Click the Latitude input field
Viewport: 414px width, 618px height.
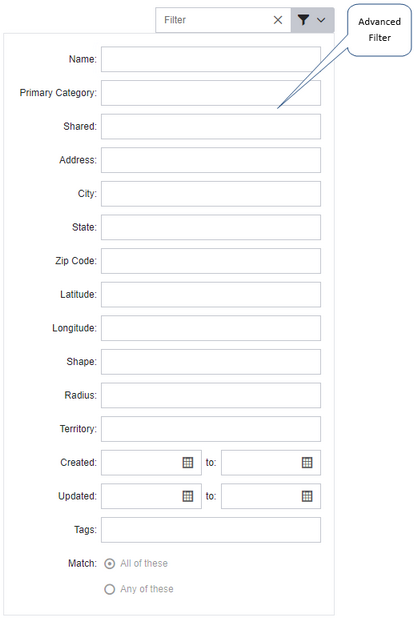[211, 294]
